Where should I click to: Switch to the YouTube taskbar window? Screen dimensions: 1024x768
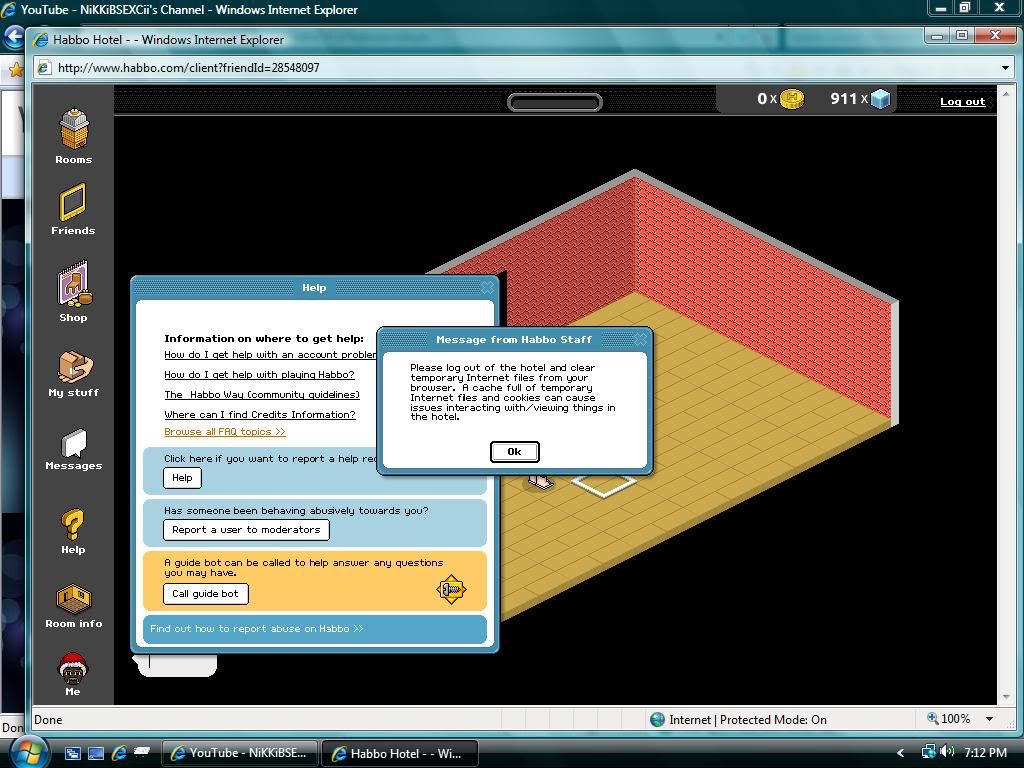click(x=240, y=753)
